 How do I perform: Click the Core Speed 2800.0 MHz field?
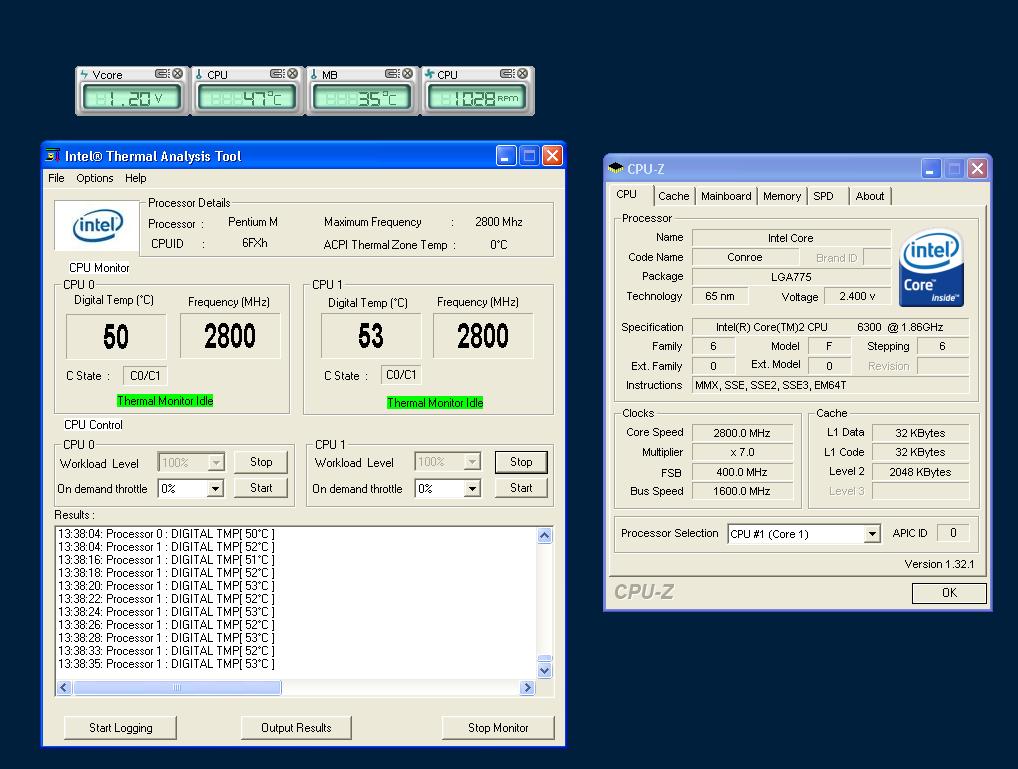742,433
